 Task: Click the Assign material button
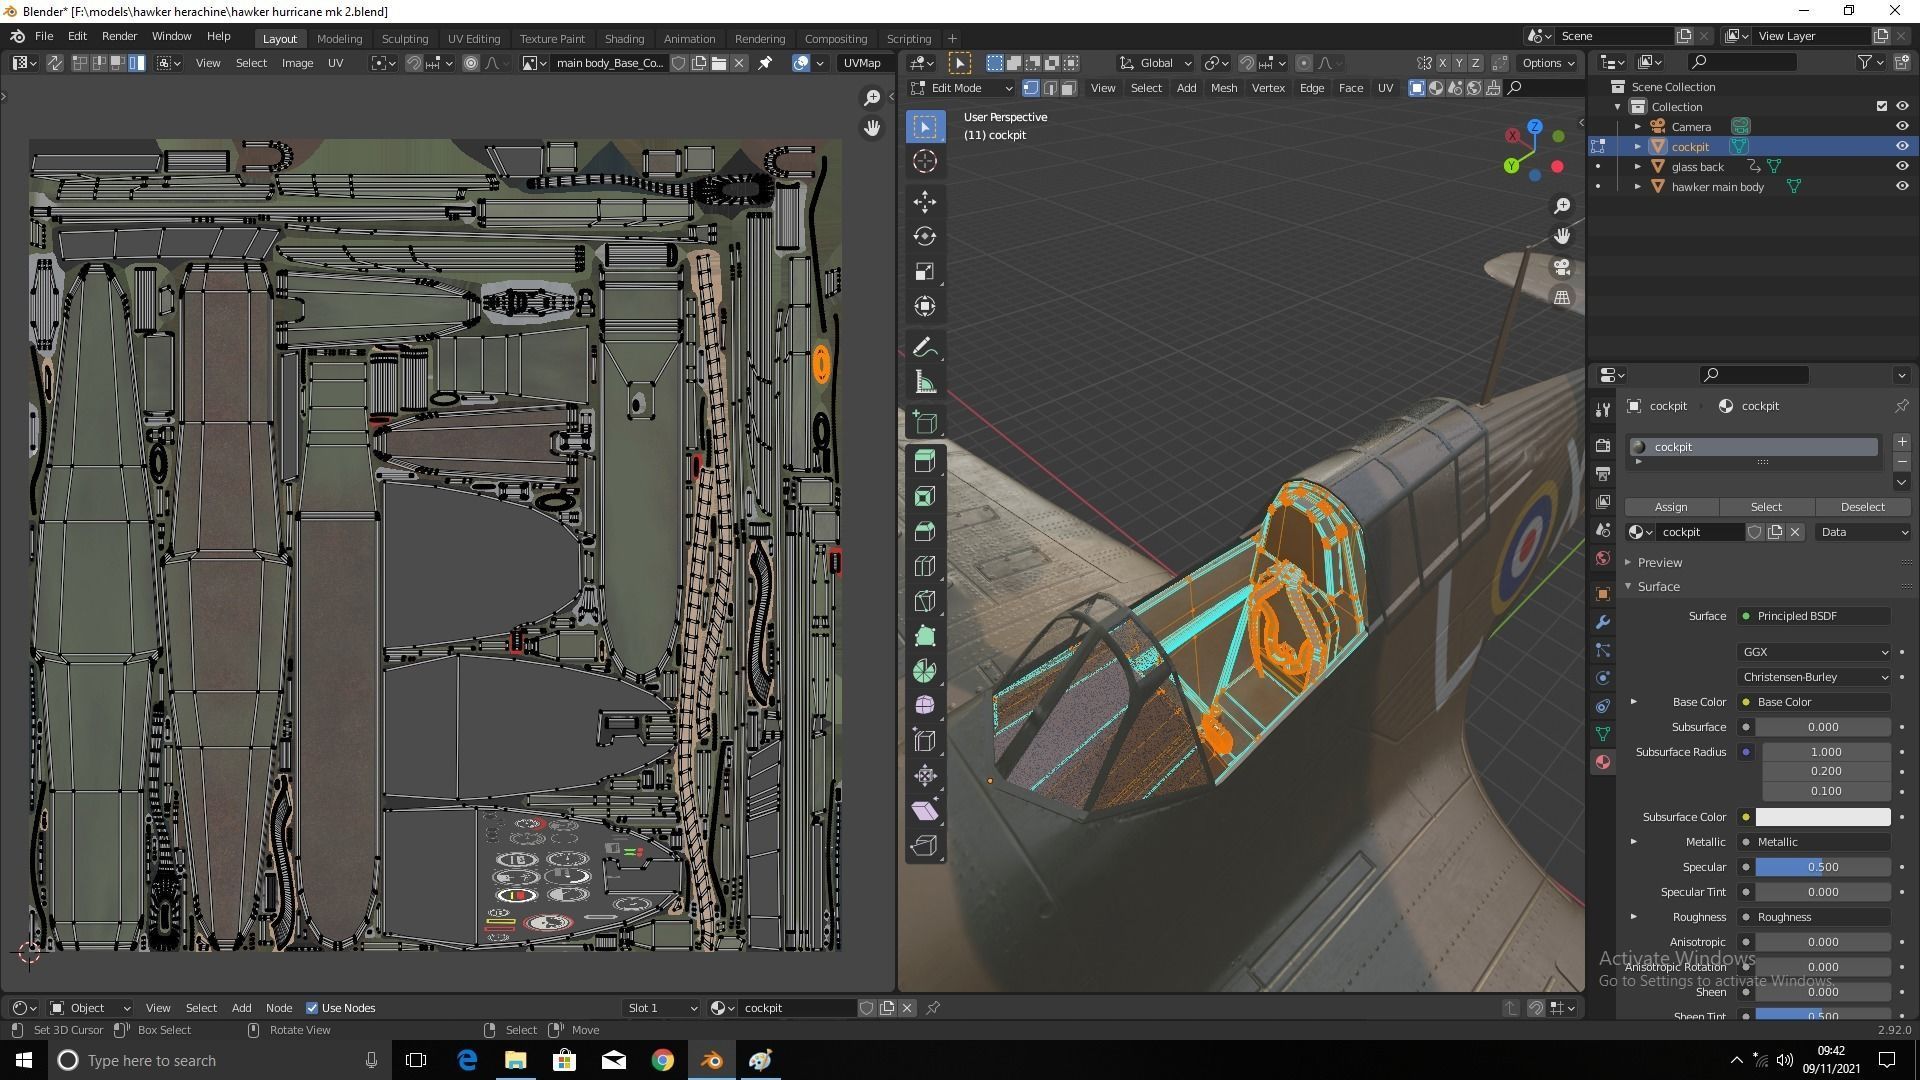tap(1670, 507)
